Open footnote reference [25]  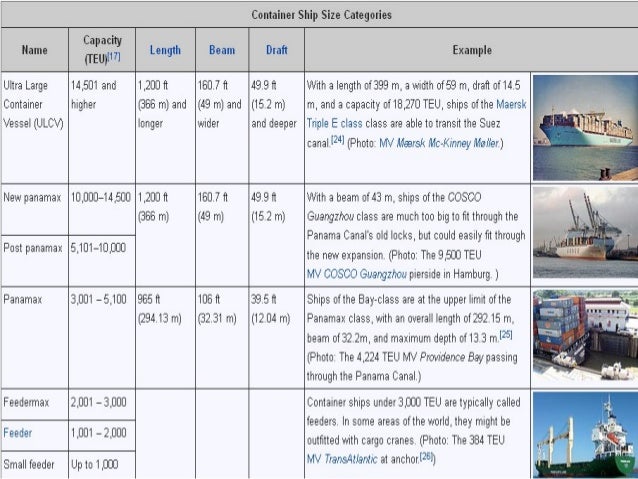click(x=505, y=335)
